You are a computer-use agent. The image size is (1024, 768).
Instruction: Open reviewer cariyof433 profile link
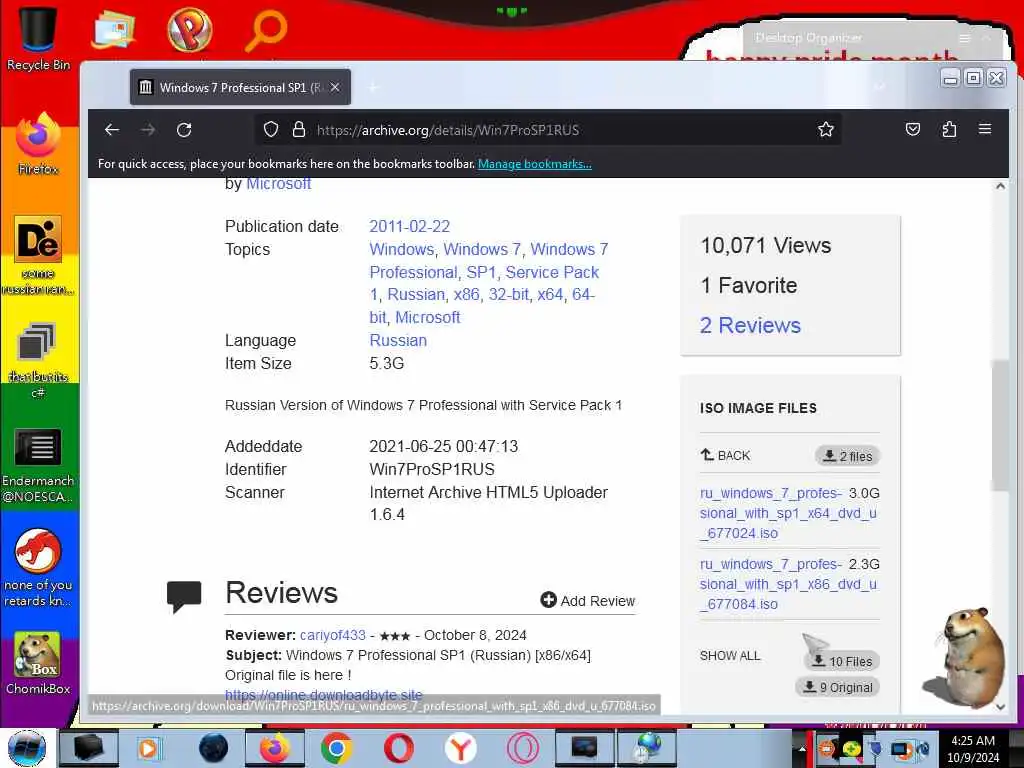click(332, 635)
